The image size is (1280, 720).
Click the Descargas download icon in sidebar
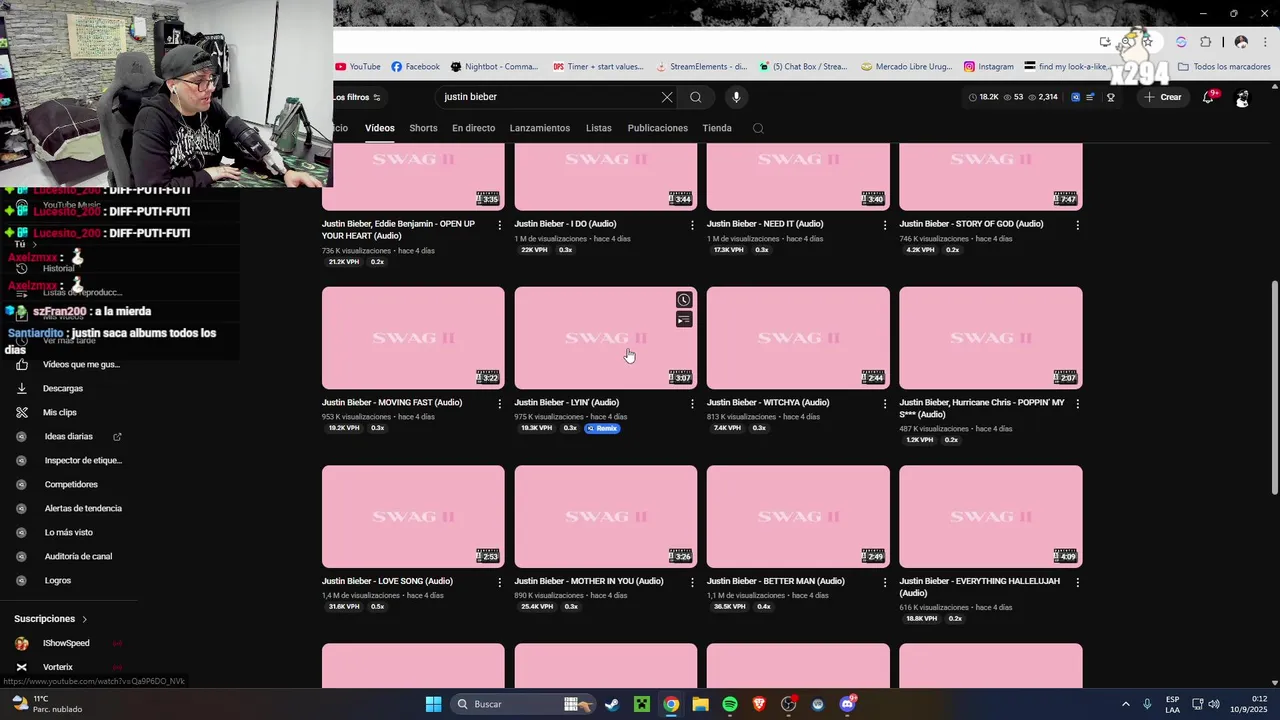tap(22, 388)
